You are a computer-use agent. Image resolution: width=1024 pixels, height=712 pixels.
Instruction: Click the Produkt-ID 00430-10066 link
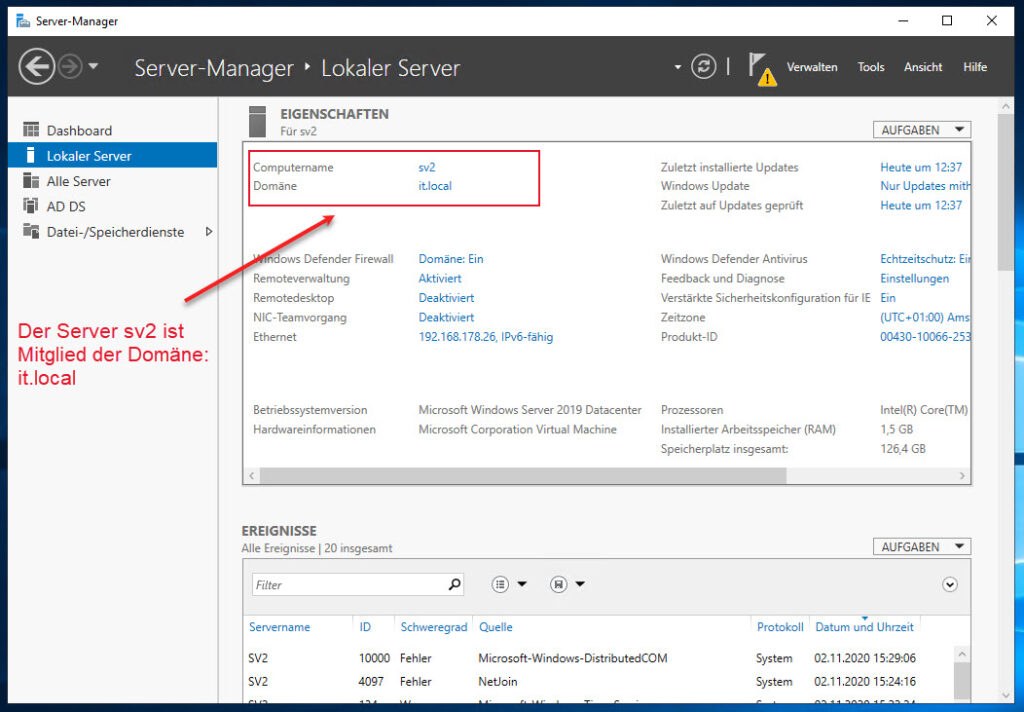pyautogui.click(x=925, y=337)
